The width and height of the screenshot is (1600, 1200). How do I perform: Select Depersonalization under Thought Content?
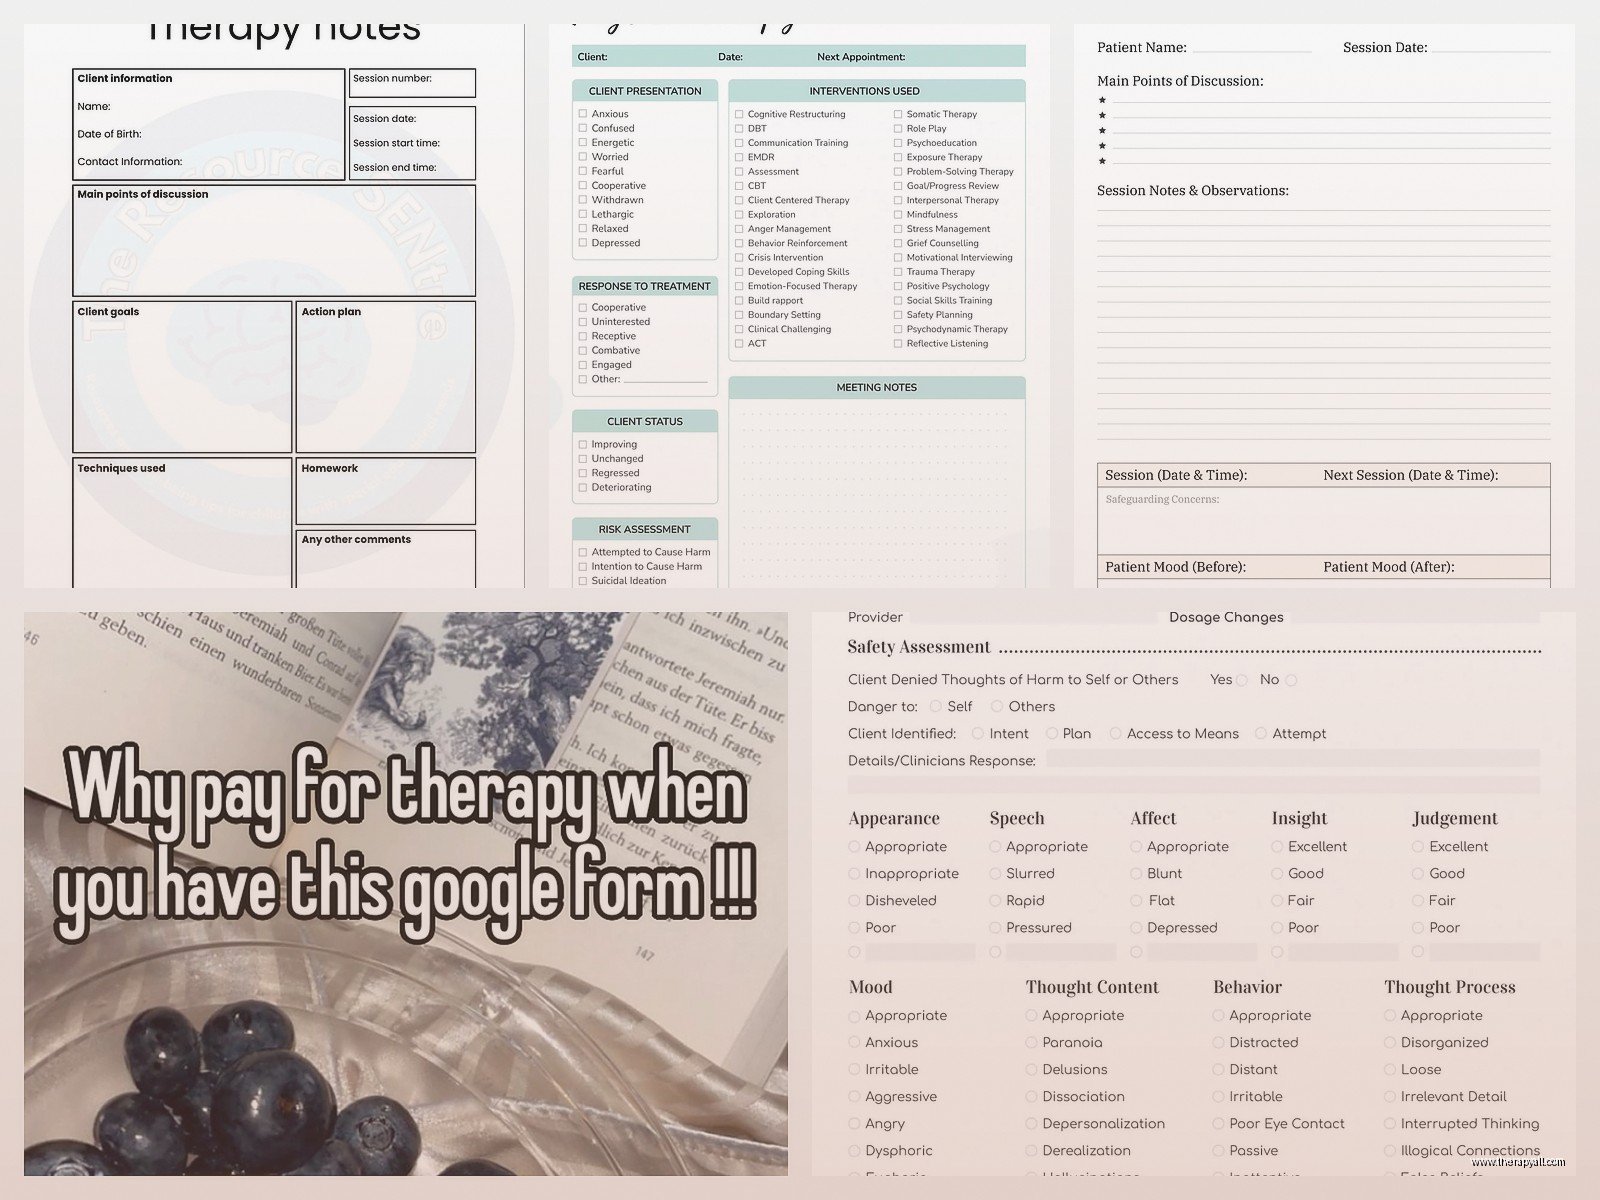point(1031,1123)
